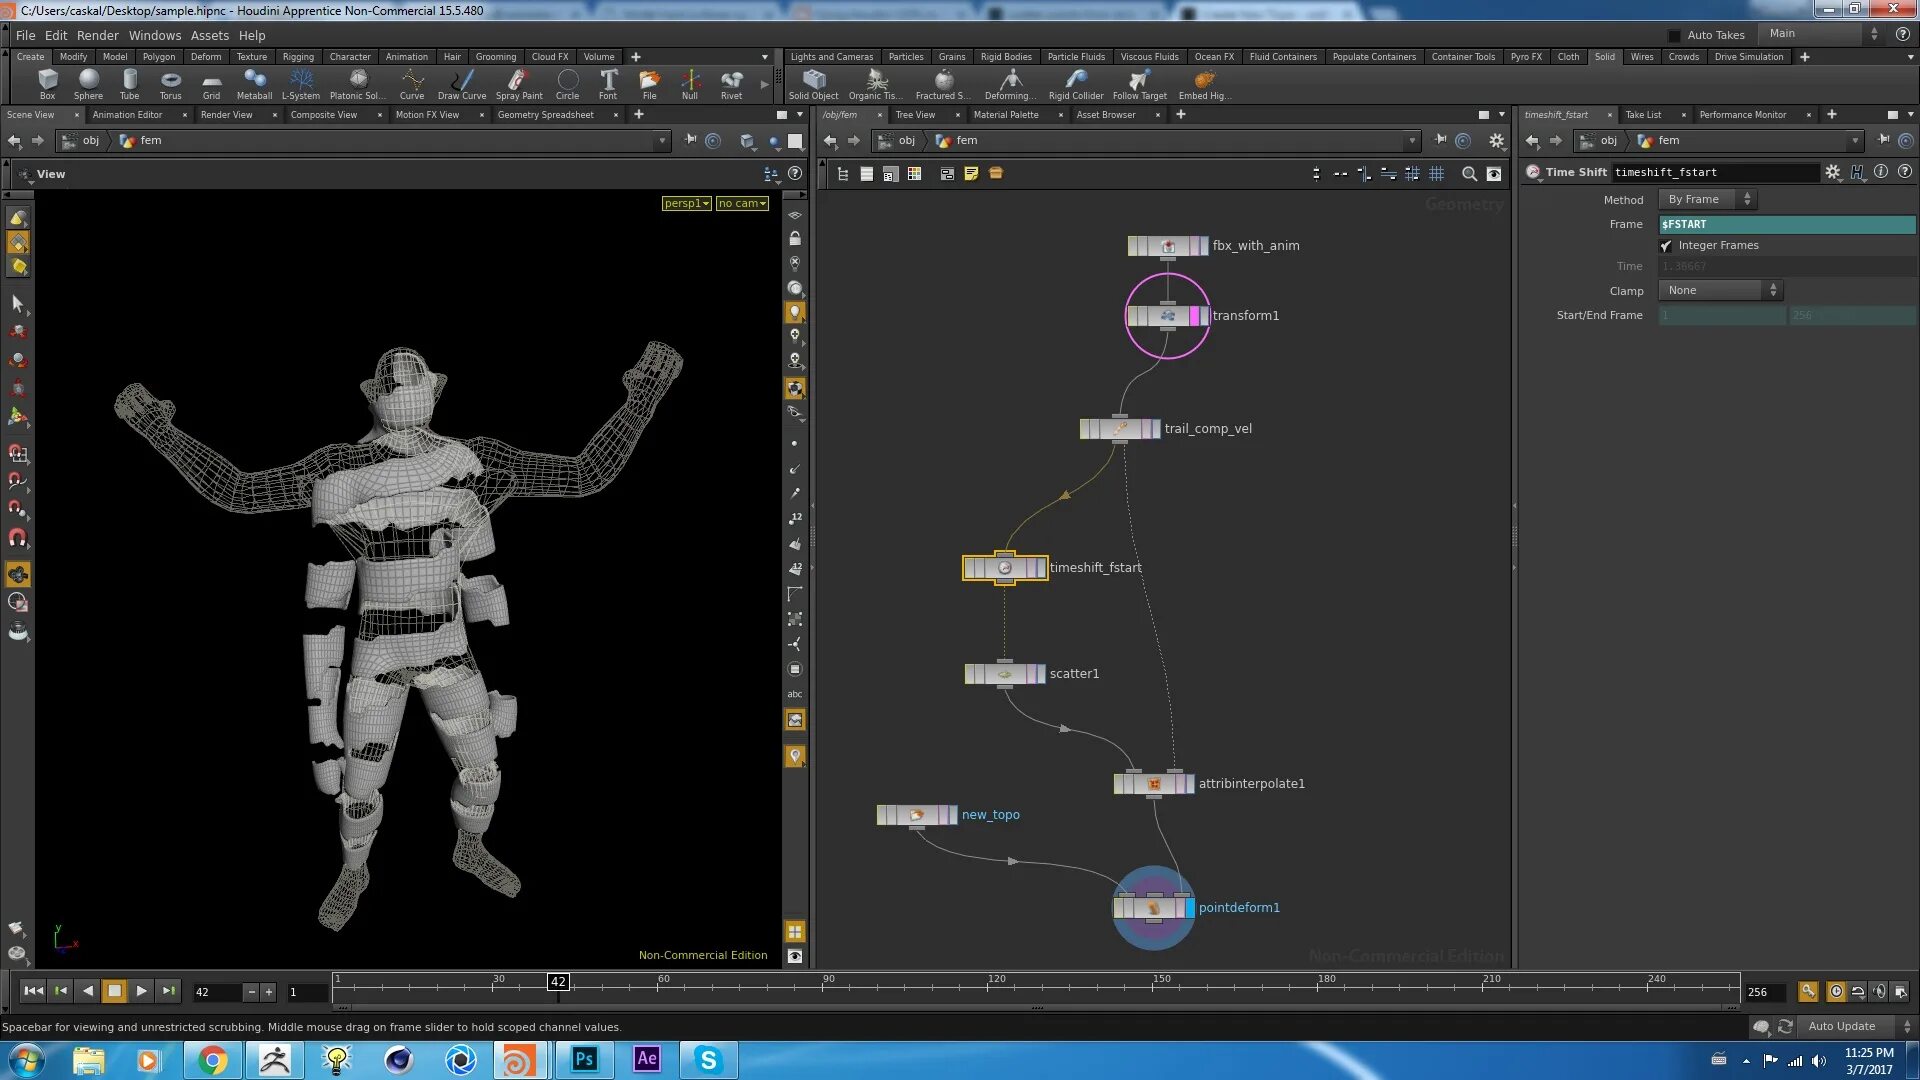Open the Method By Frame dropdown
This screenshot has width=1920, height=1080.
click(1706, 200)
